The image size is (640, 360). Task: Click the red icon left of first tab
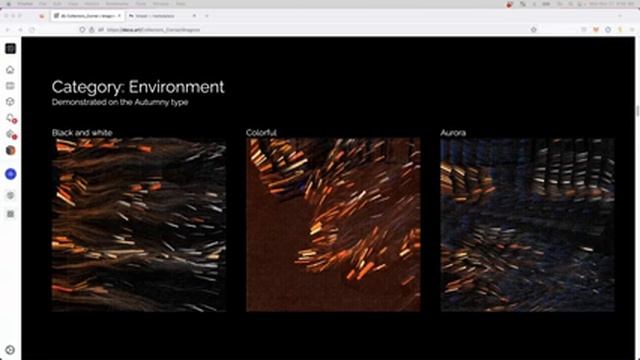41,16
